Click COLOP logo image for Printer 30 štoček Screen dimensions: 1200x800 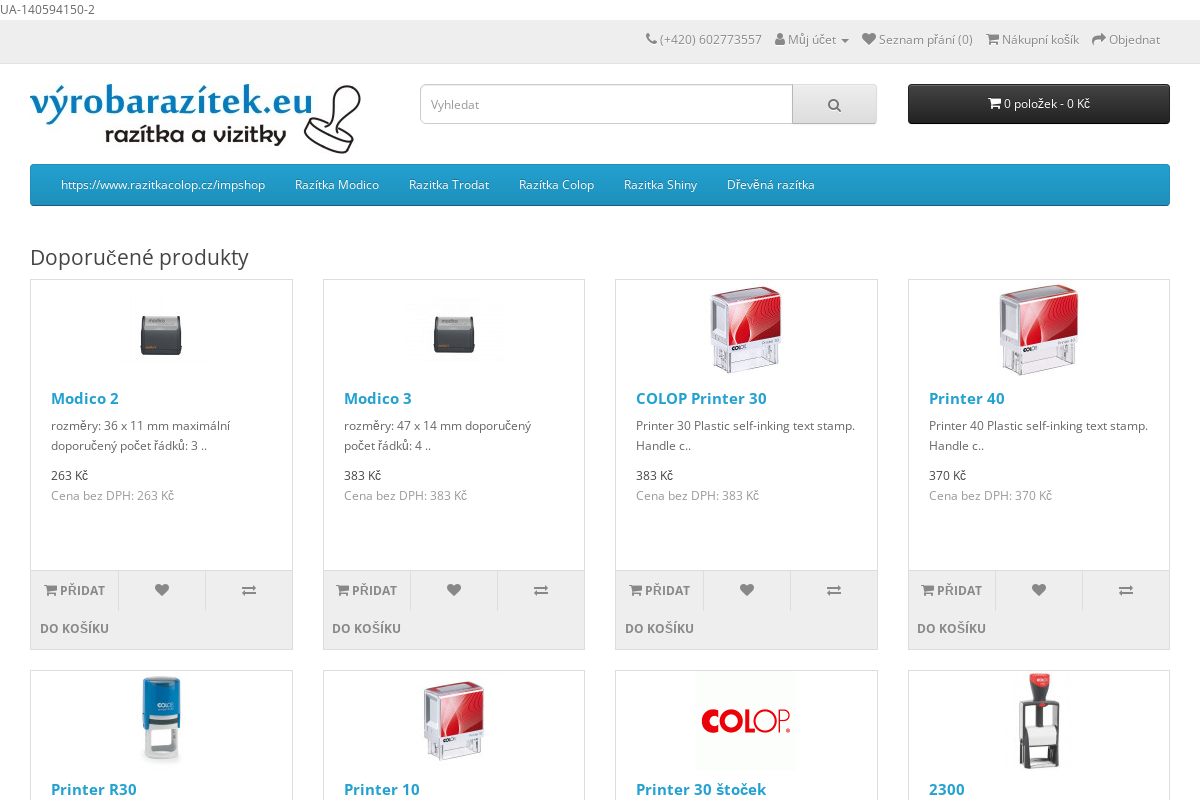[x=746, y=720]
